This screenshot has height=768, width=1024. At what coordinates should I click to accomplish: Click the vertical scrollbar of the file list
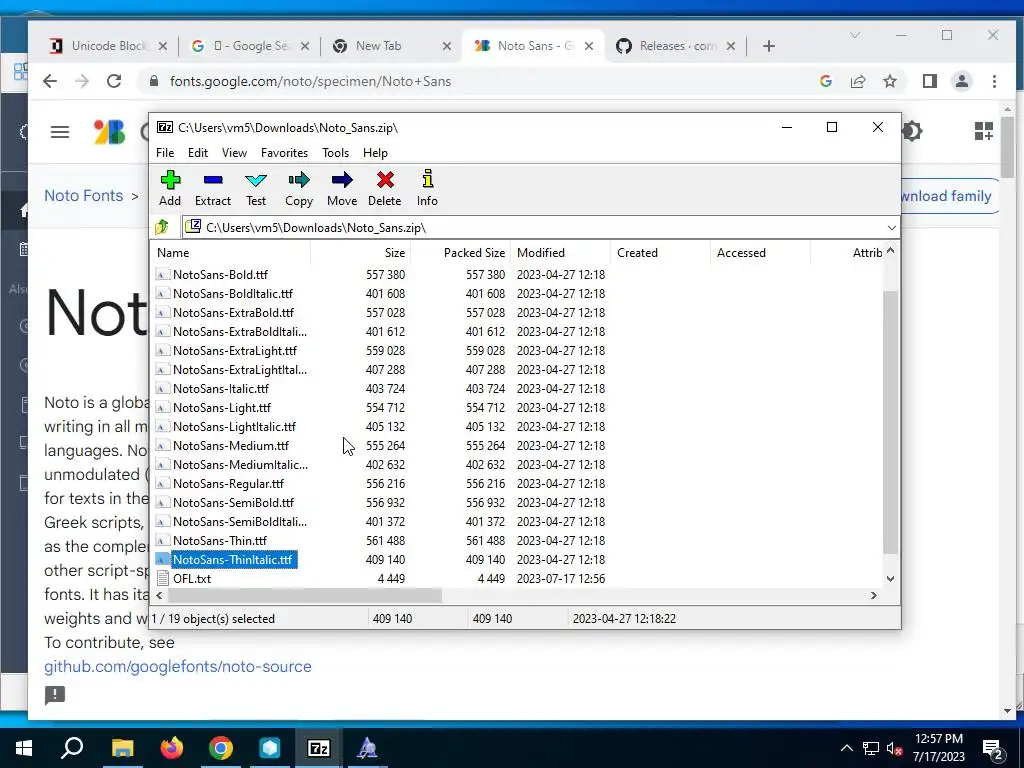[890, 422]
